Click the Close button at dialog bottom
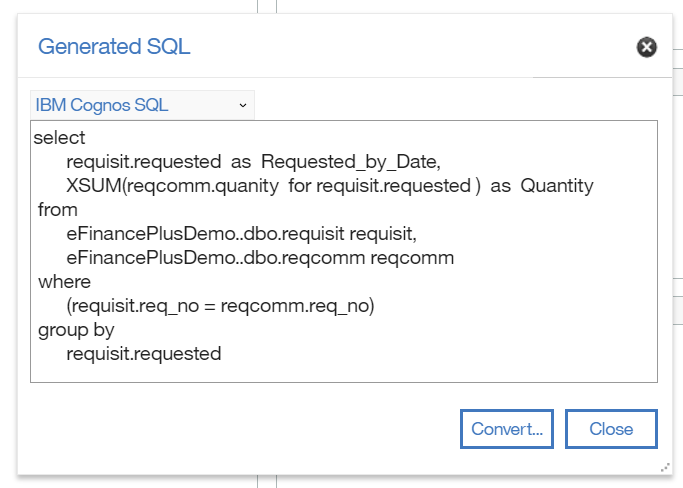683x488 pixels. coord(611,429)
